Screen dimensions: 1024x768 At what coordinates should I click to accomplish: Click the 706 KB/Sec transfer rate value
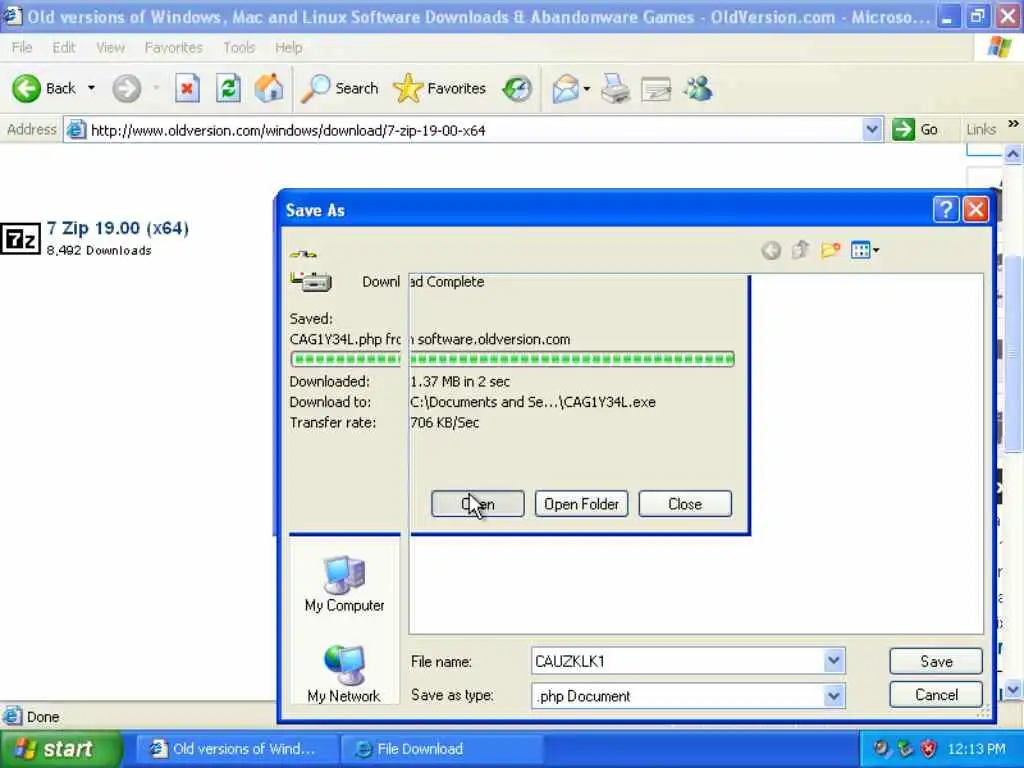pyautogui.click(x=445, y=423)
